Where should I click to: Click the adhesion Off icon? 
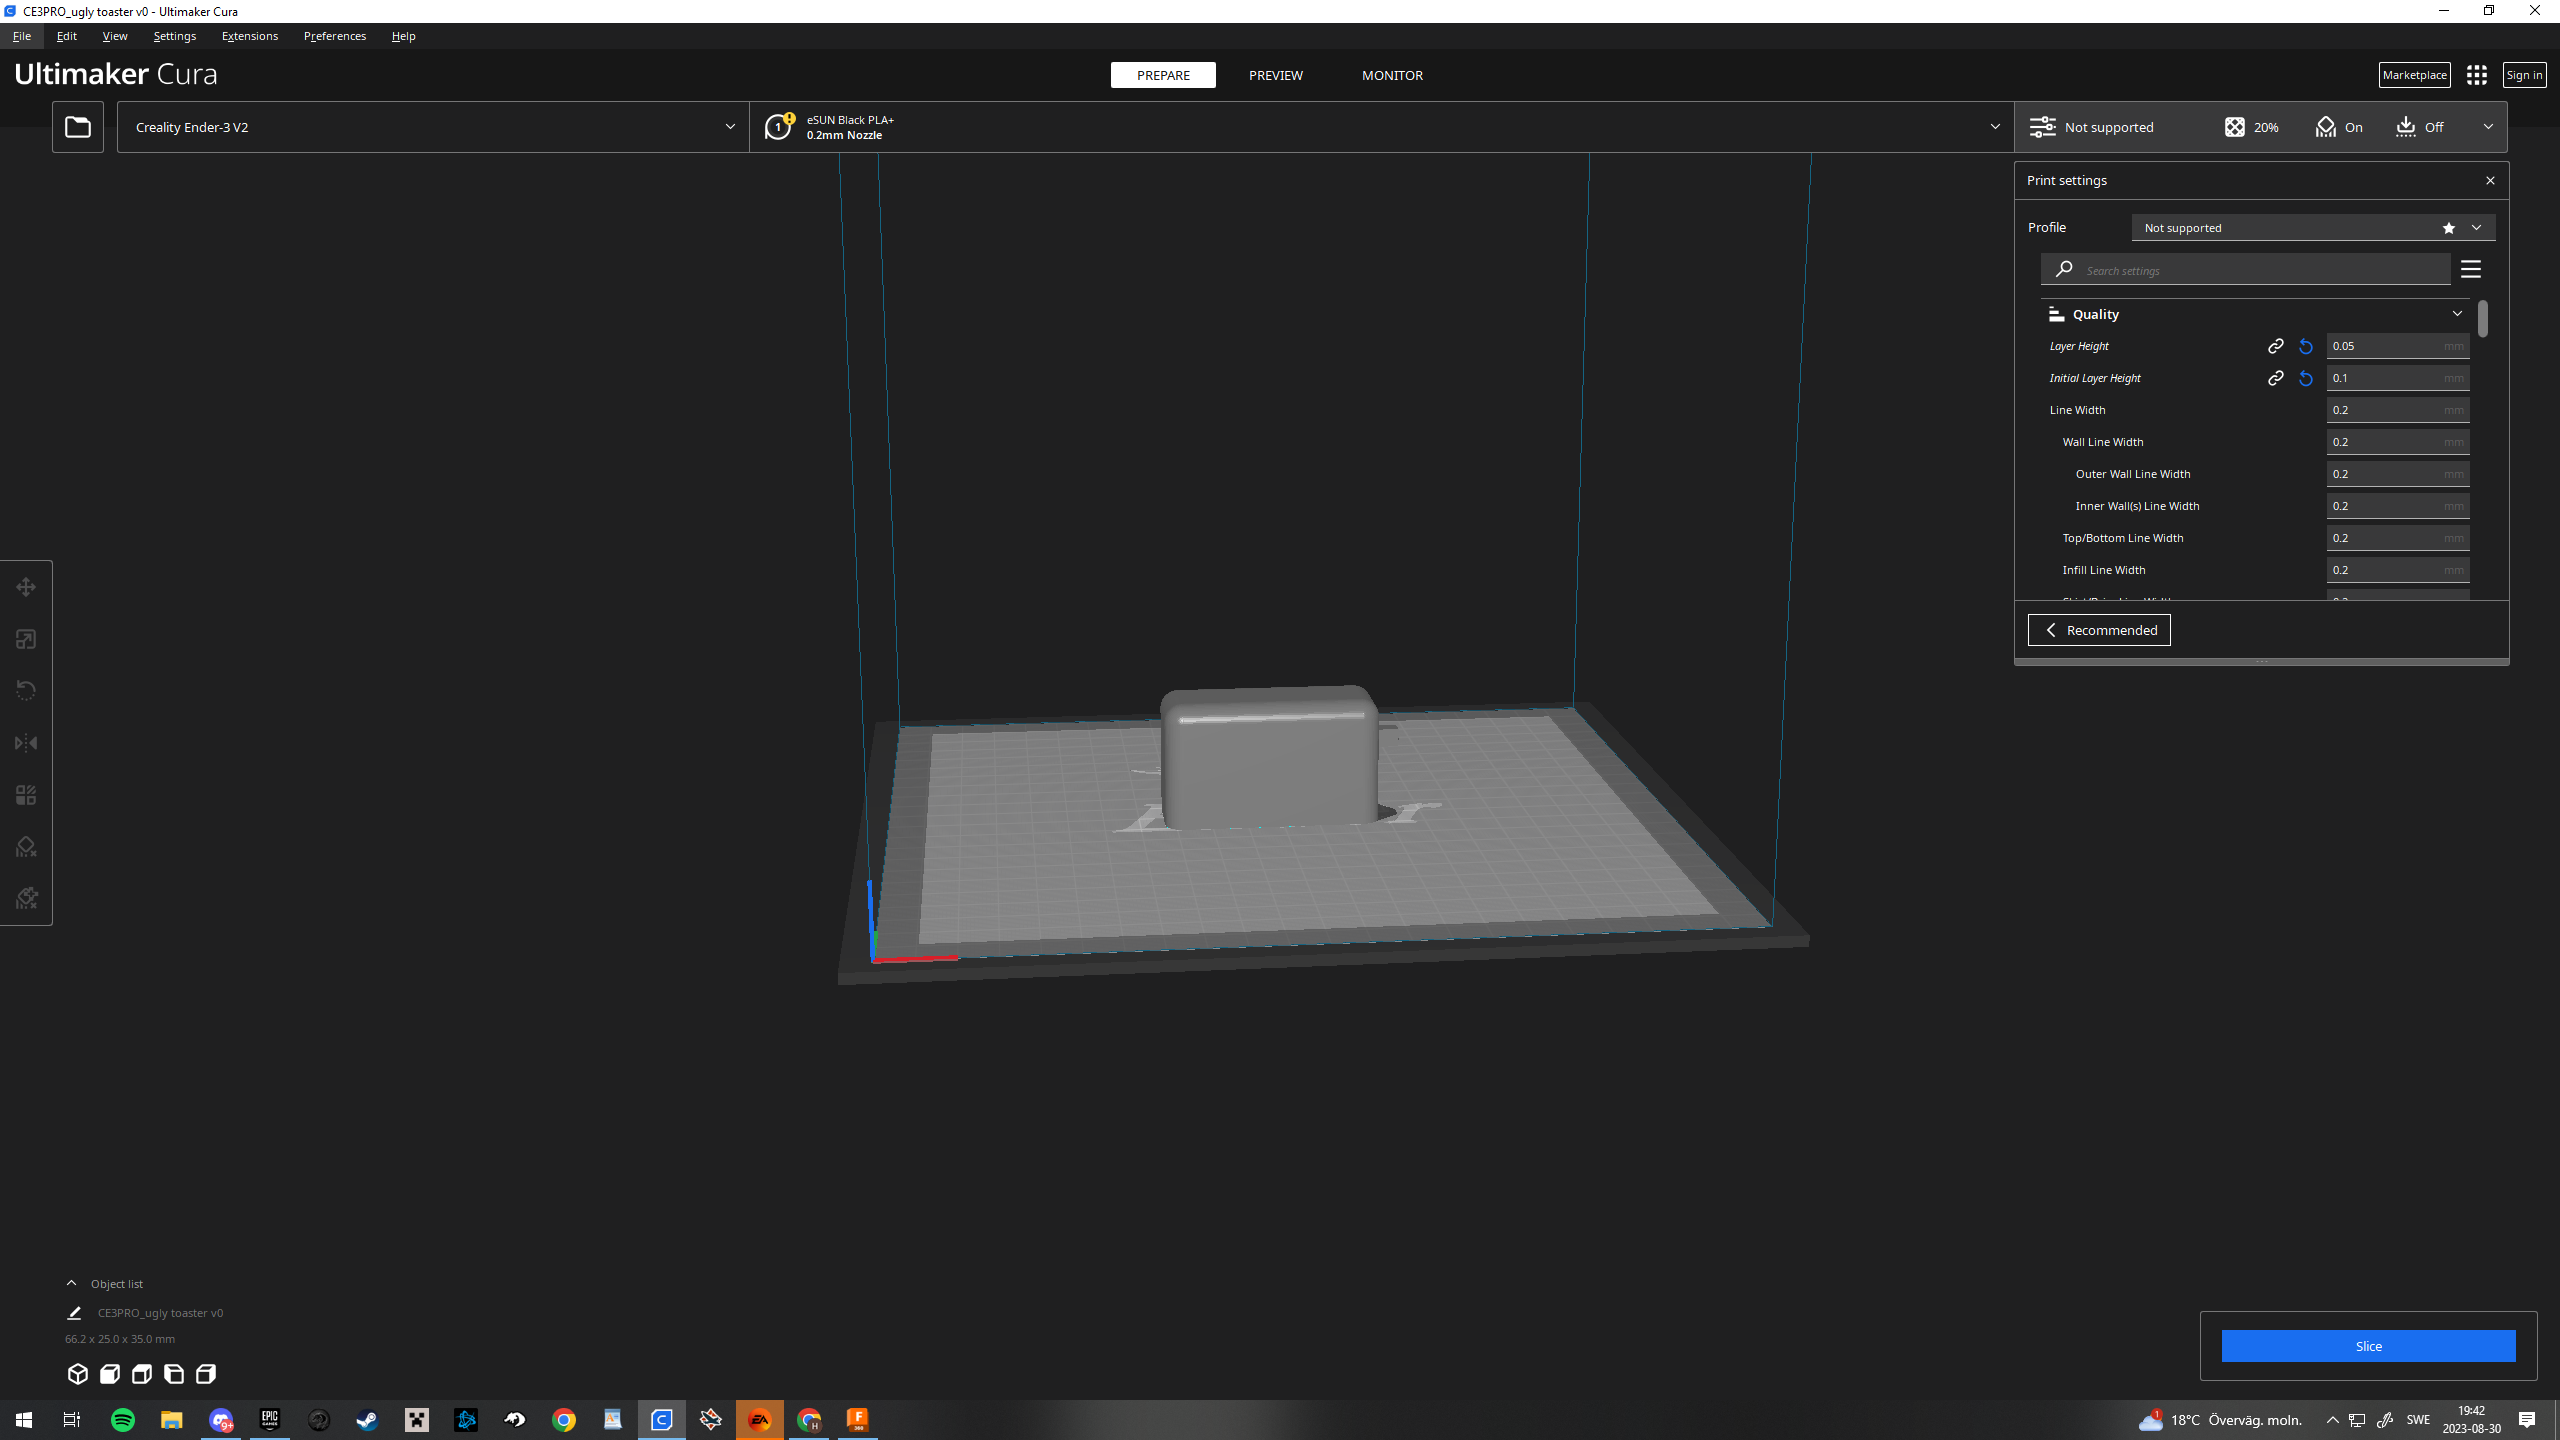click(x=2406, y=127)
